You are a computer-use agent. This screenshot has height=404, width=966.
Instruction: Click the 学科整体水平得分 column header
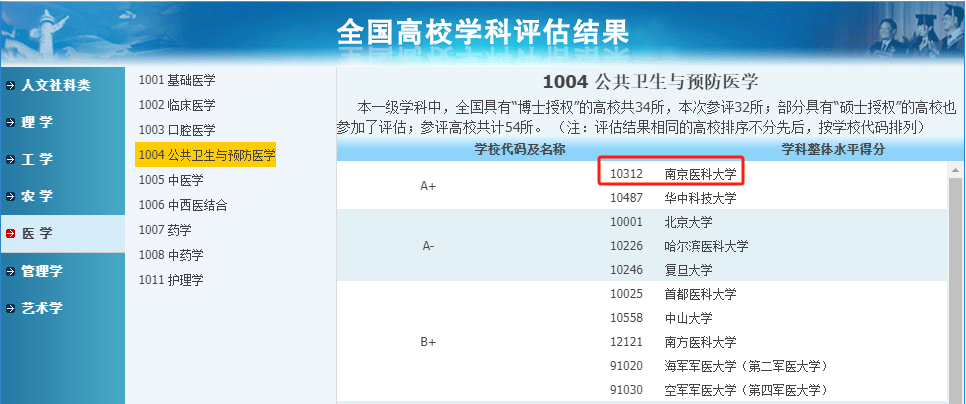[833, 150]
